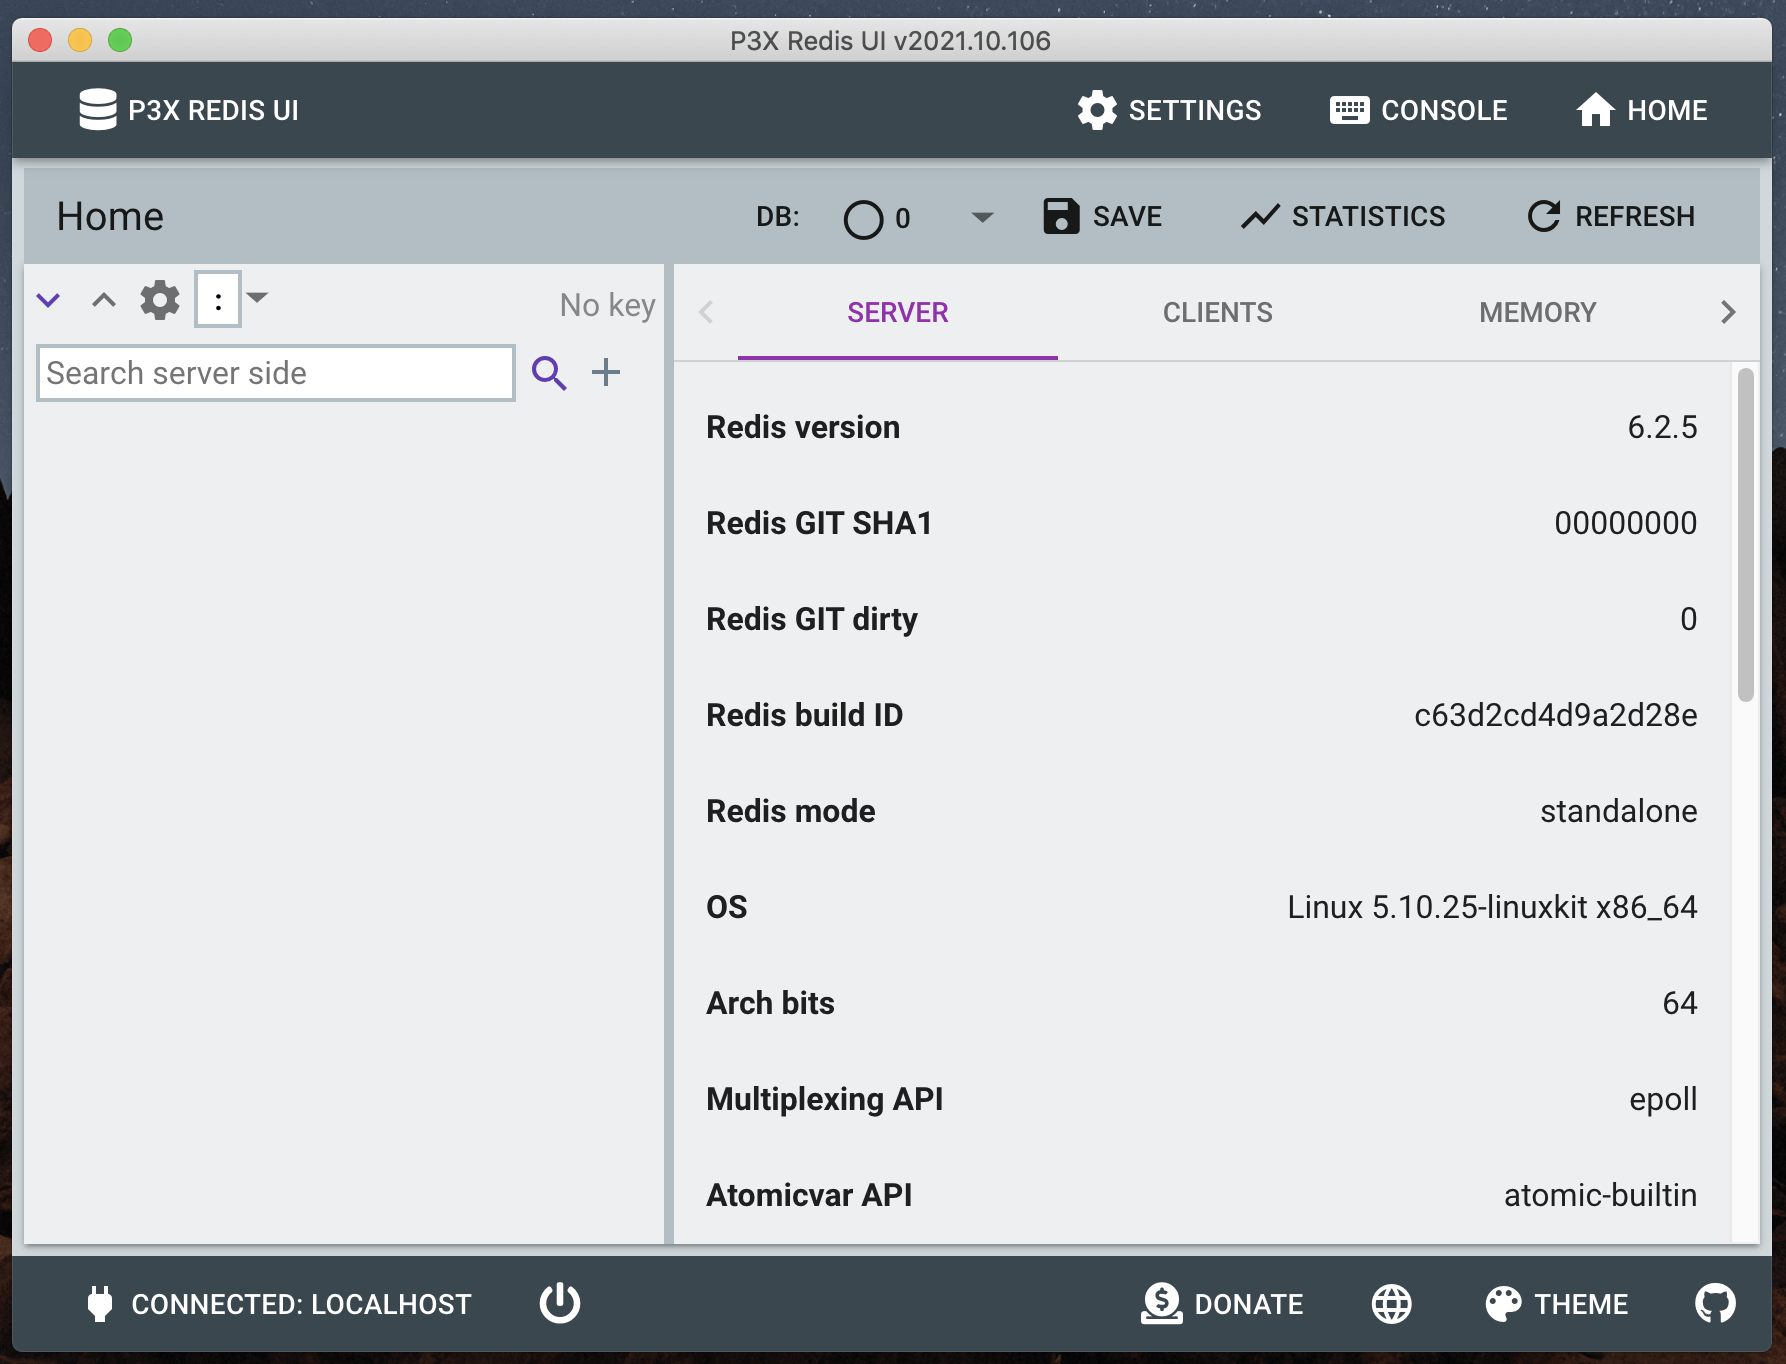Switch to the Clients tab
The image size is (1786, 1364).
tap(1217, 312)
